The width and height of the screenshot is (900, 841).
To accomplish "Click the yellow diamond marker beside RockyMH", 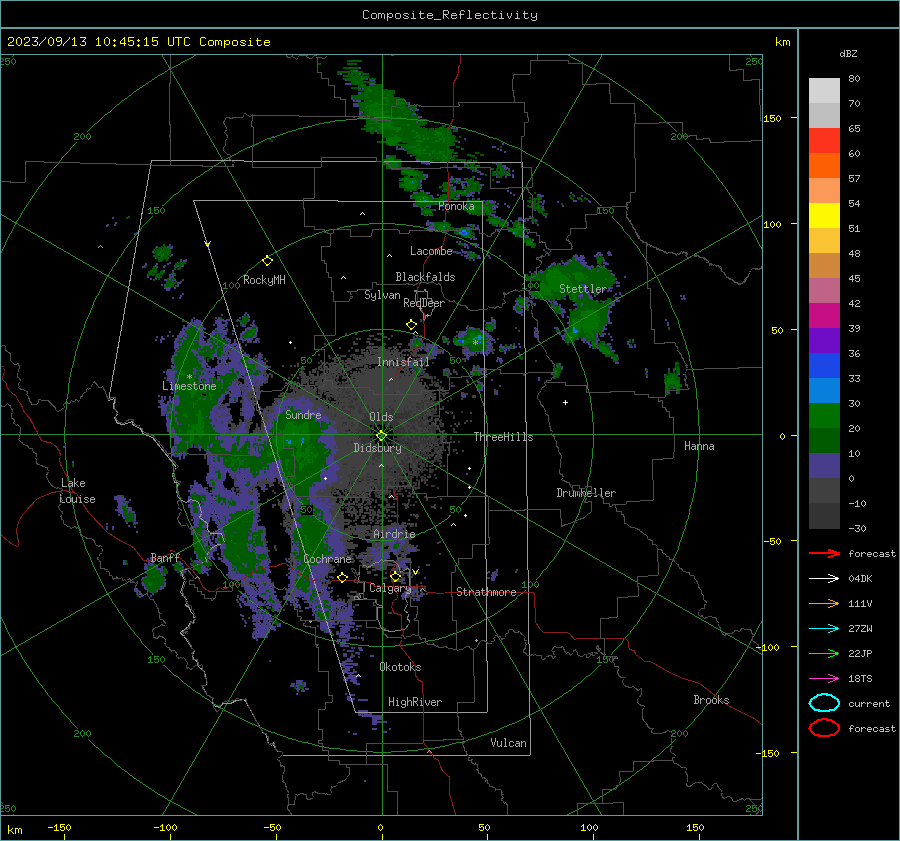I will point(267,261).
